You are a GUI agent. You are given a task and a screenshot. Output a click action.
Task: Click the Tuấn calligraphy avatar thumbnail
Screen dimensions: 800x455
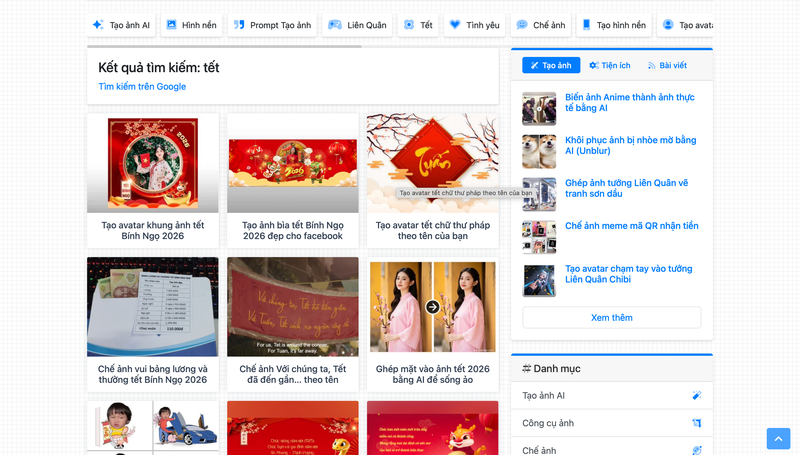pos(433,163)
